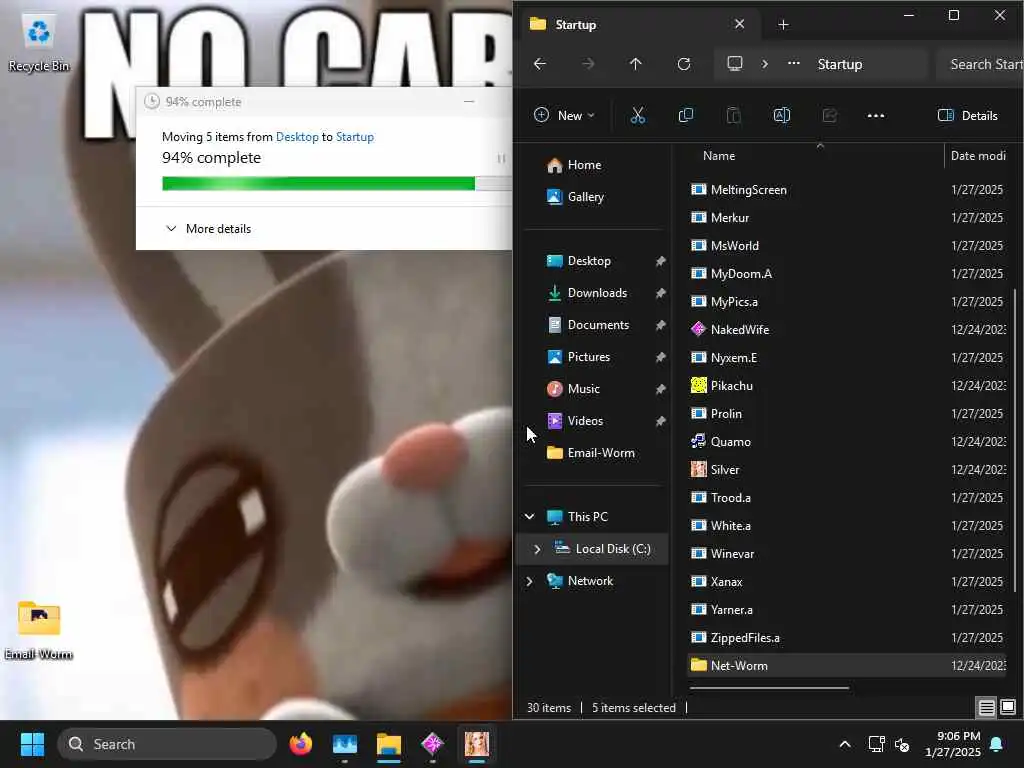Viewport: 1024px width, 768px height.
Task: Click the Search Startup input field
Action: pos(982,64)
